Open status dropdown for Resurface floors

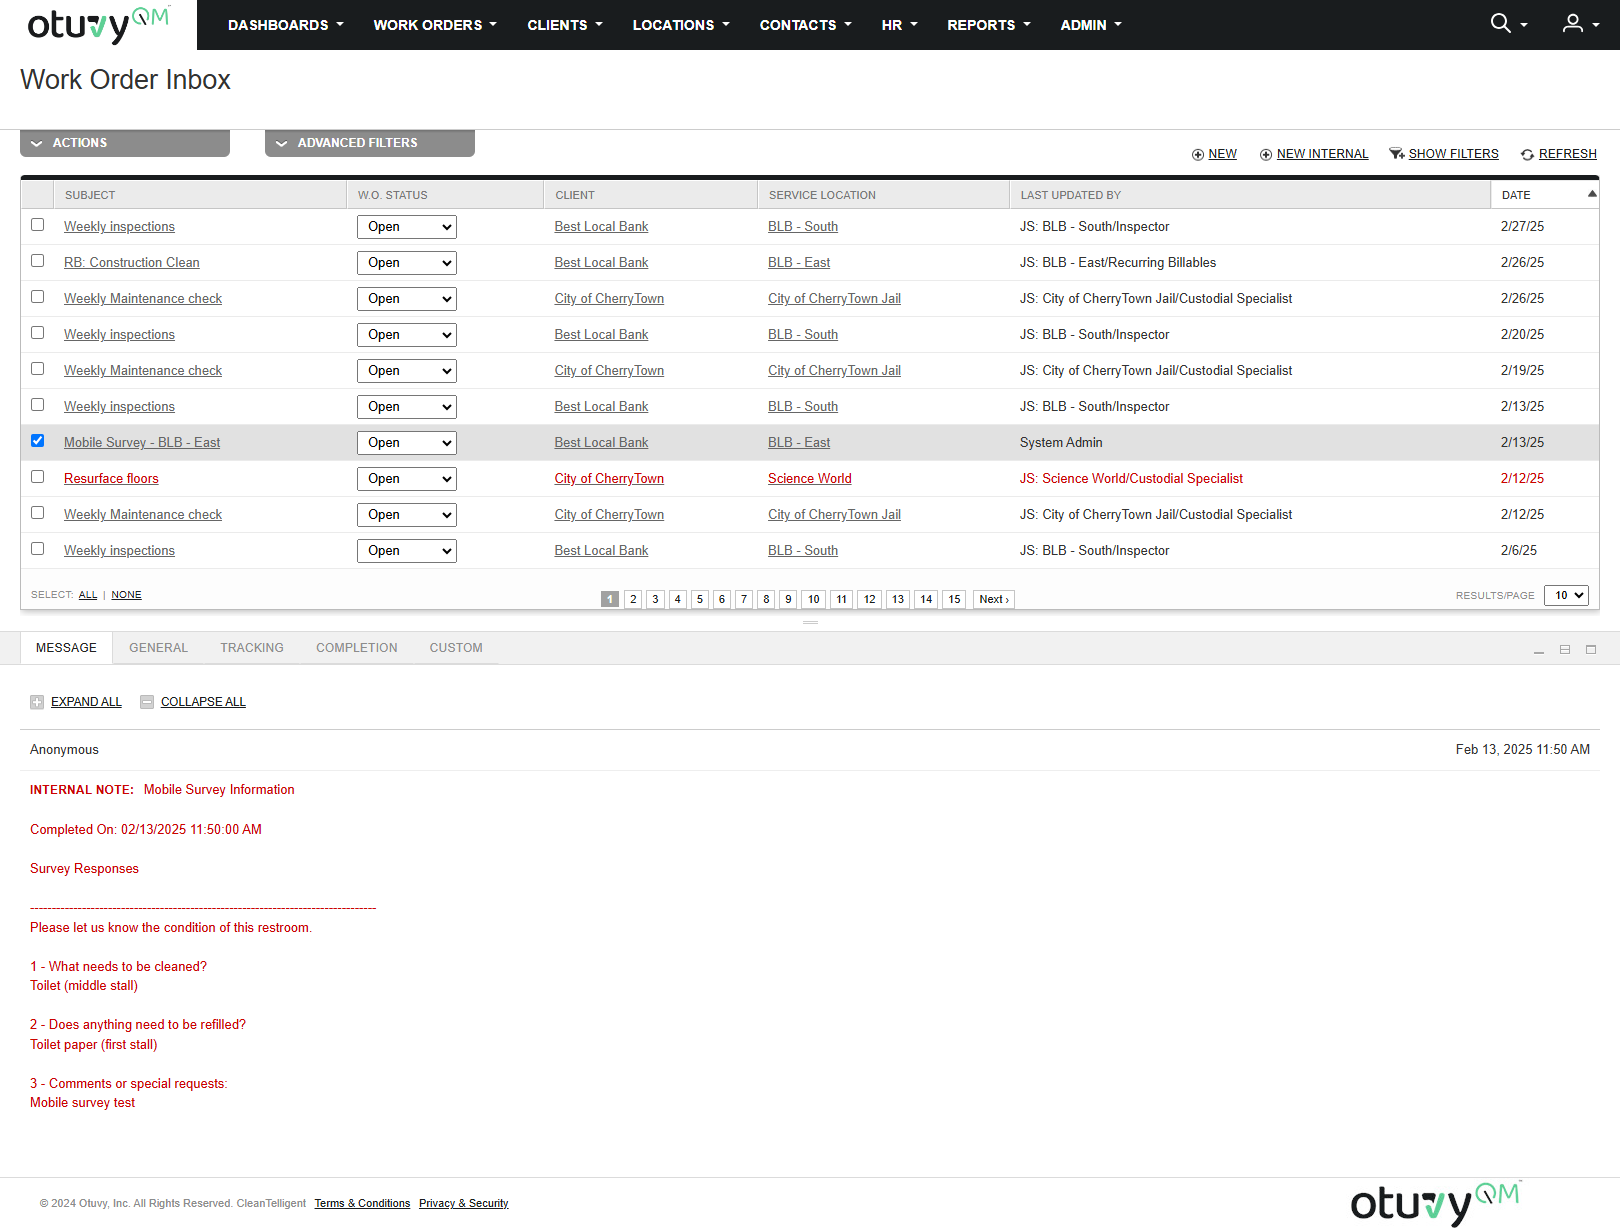tap(407, 479)
